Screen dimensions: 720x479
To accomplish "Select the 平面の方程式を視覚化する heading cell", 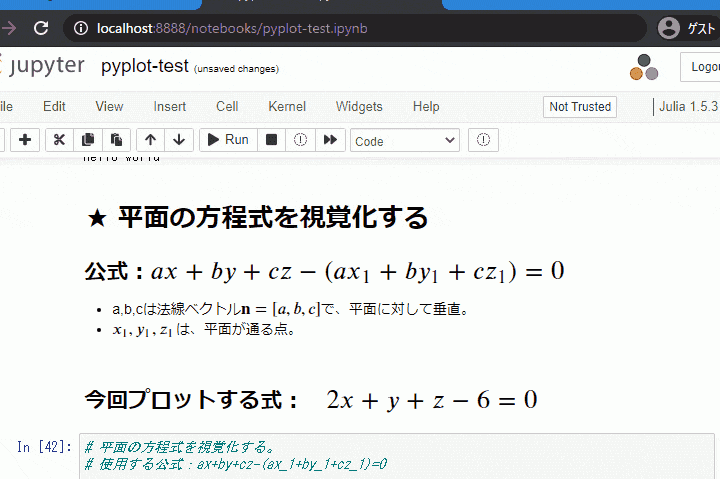I will pos(257,217).
